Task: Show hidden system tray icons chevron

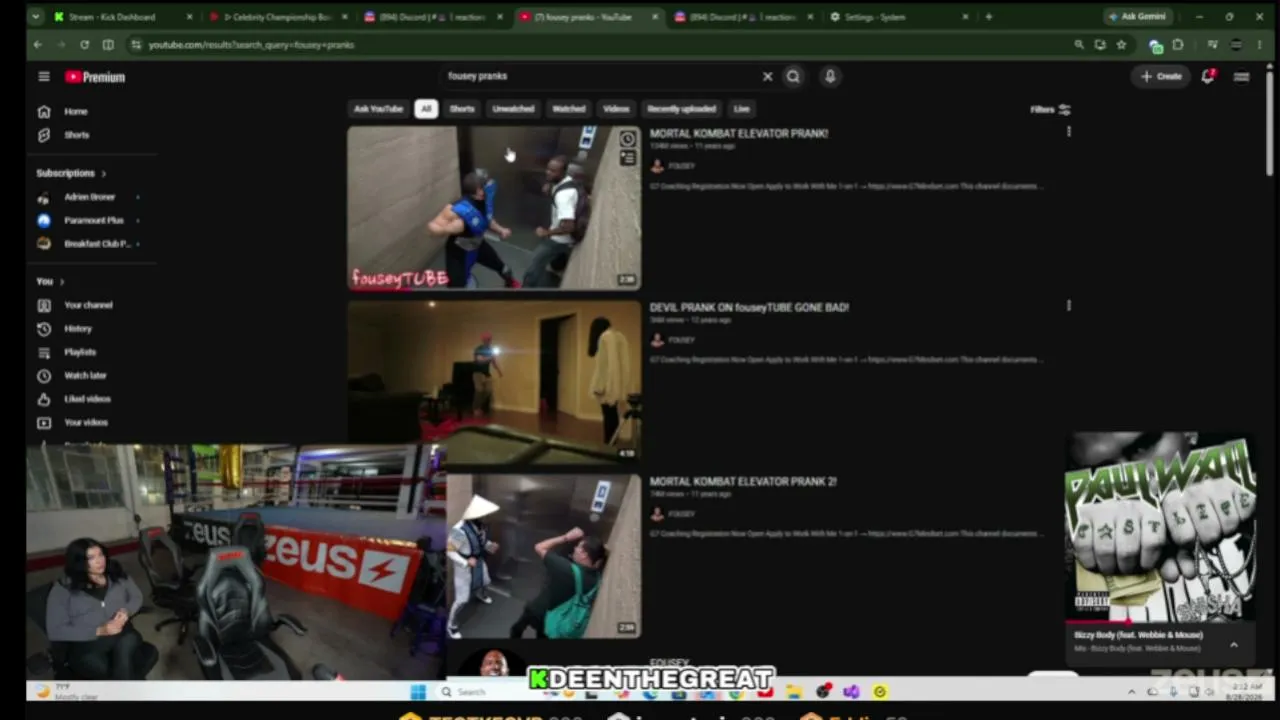Action: (1132, 692)
